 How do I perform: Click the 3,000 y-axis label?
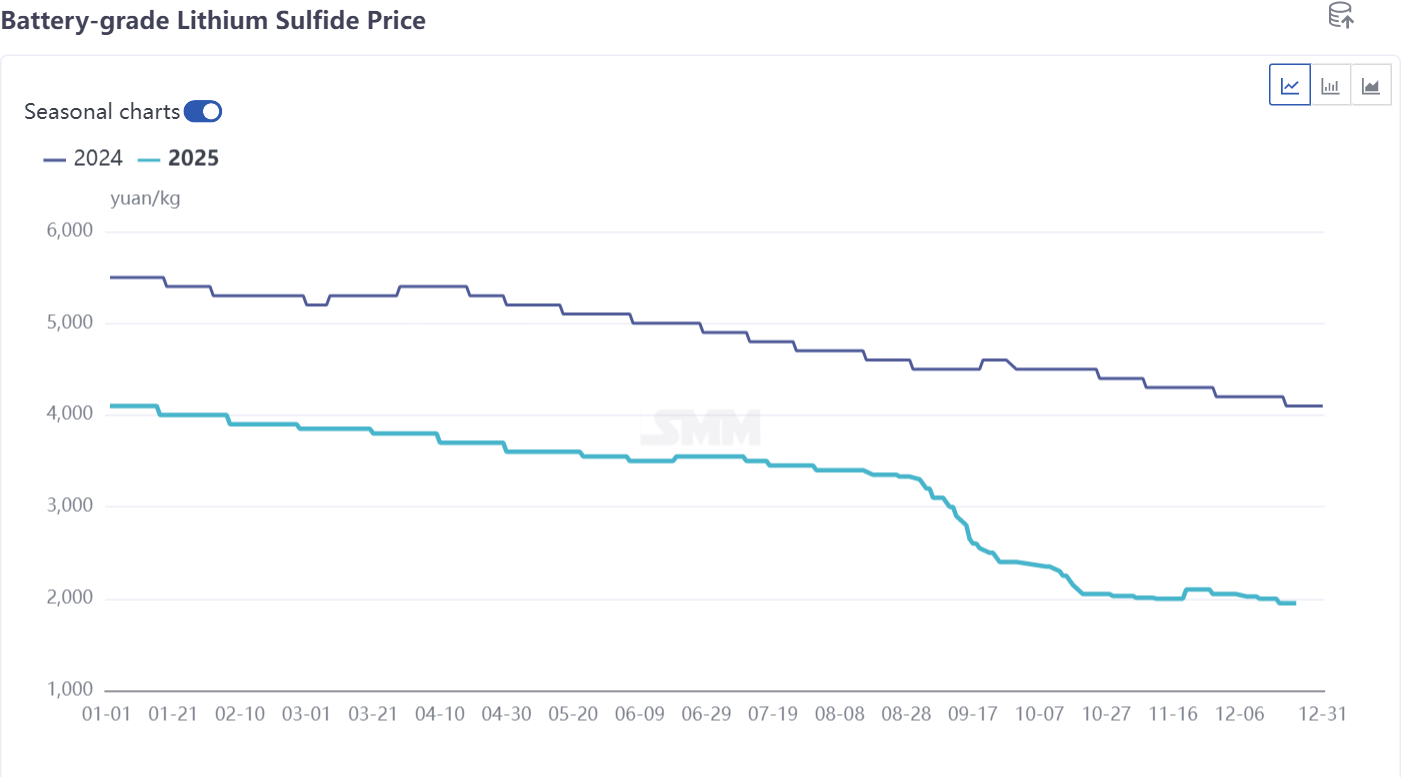[71, 506]
